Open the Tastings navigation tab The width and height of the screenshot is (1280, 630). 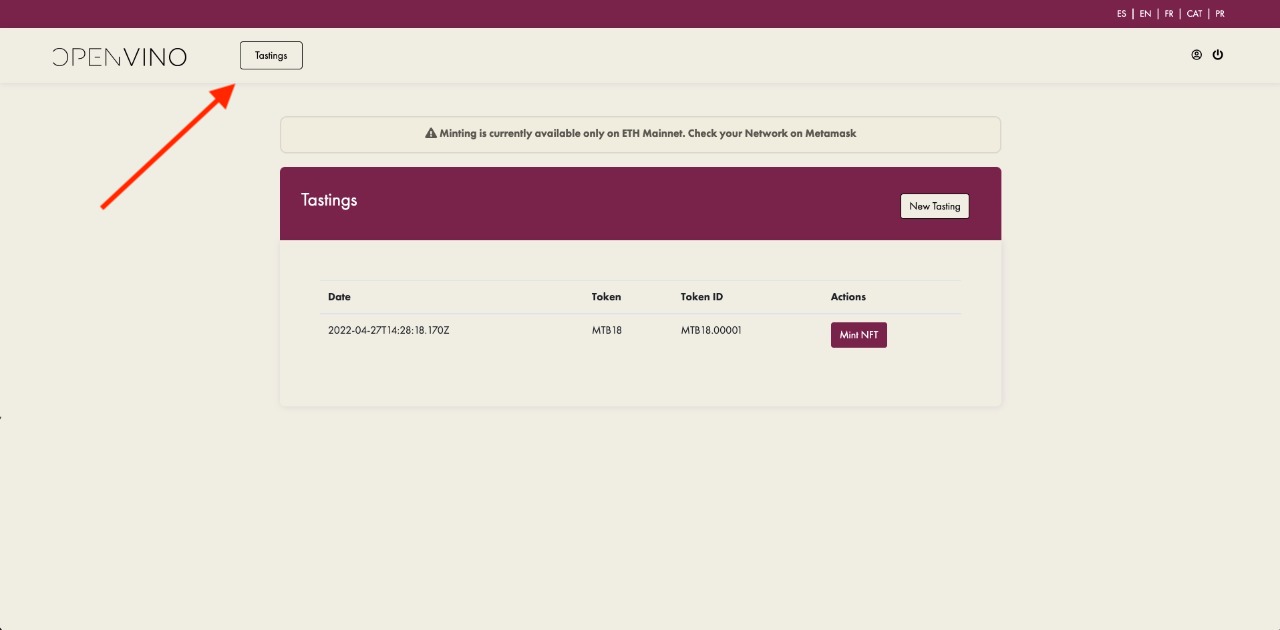[271, 56]
